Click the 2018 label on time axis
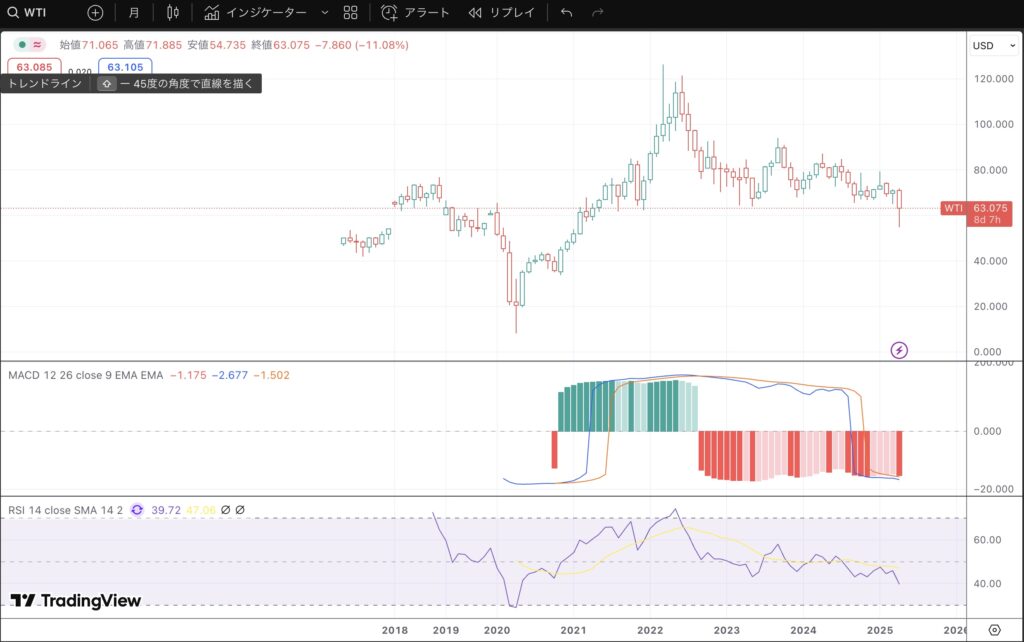1024x642 pixels. (394, 630)
